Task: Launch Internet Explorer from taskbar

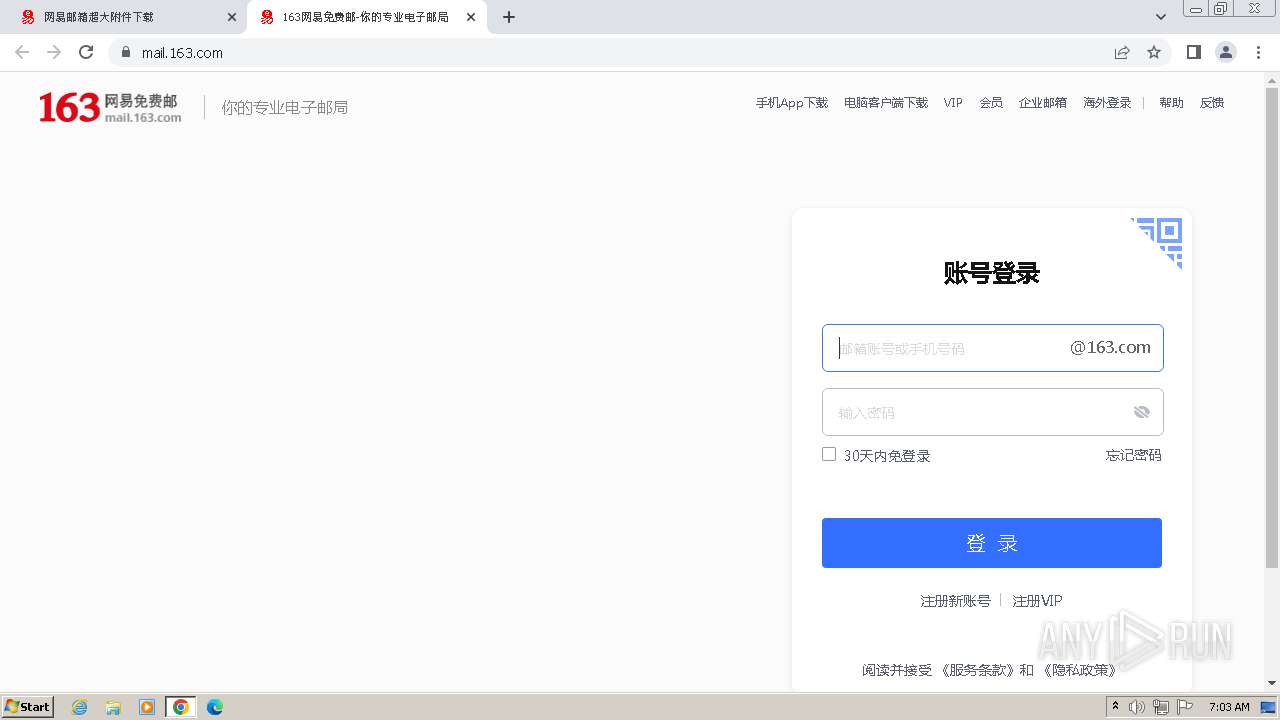Action: point(80,707)
